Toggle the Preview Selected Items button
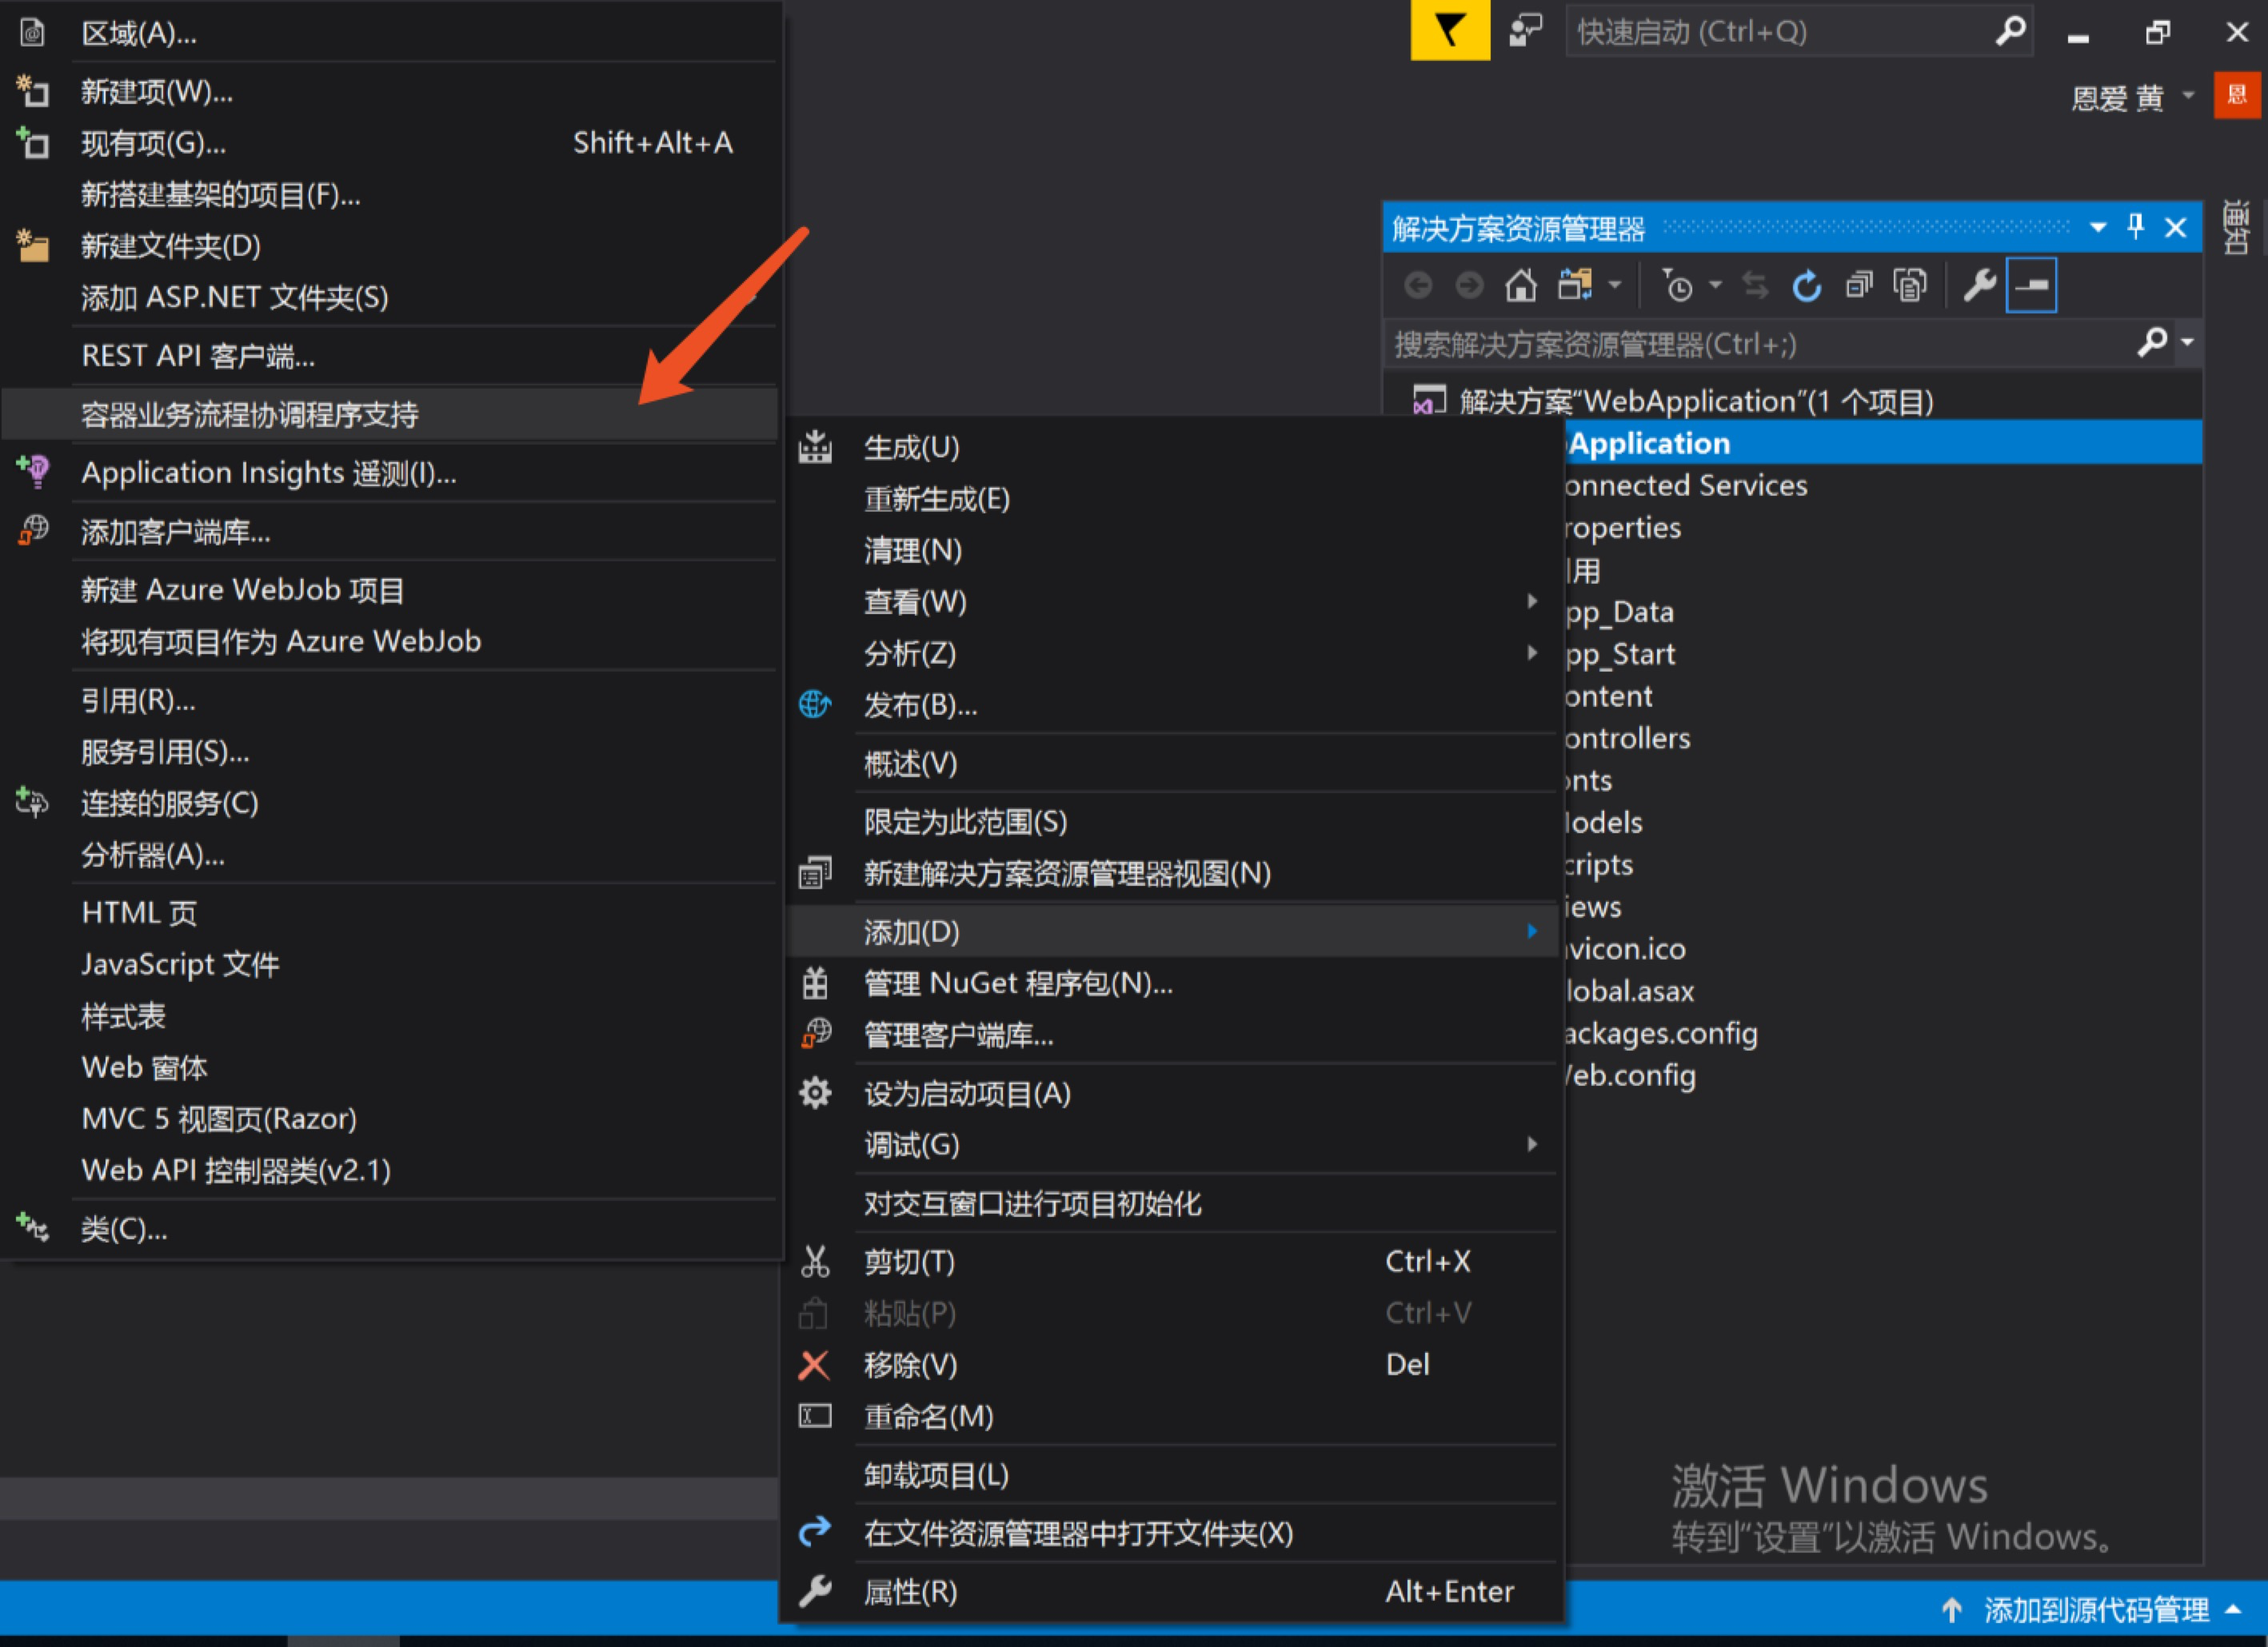 (x=2031, y=286)
